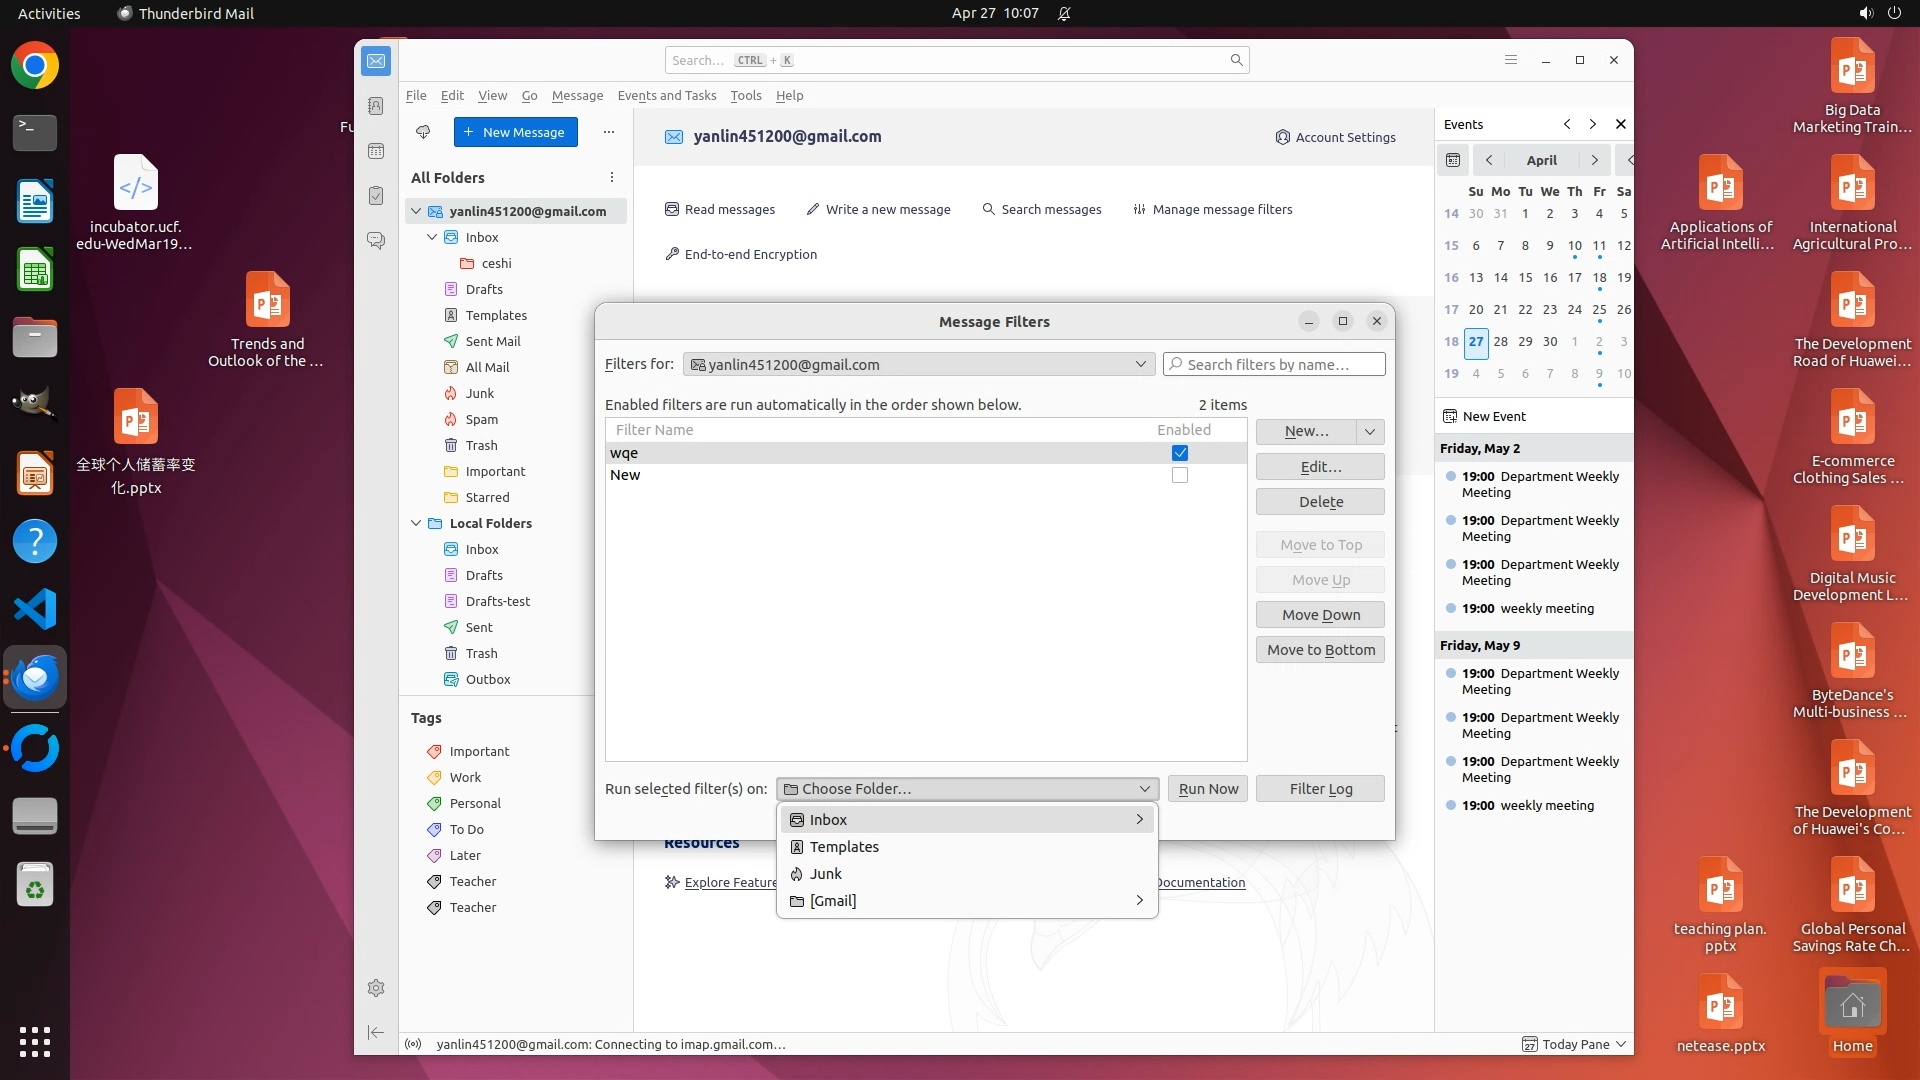The width and height of the screenshot is (1920, 1080).
Task: Enable the filter named New
Action: point(1180,475)
